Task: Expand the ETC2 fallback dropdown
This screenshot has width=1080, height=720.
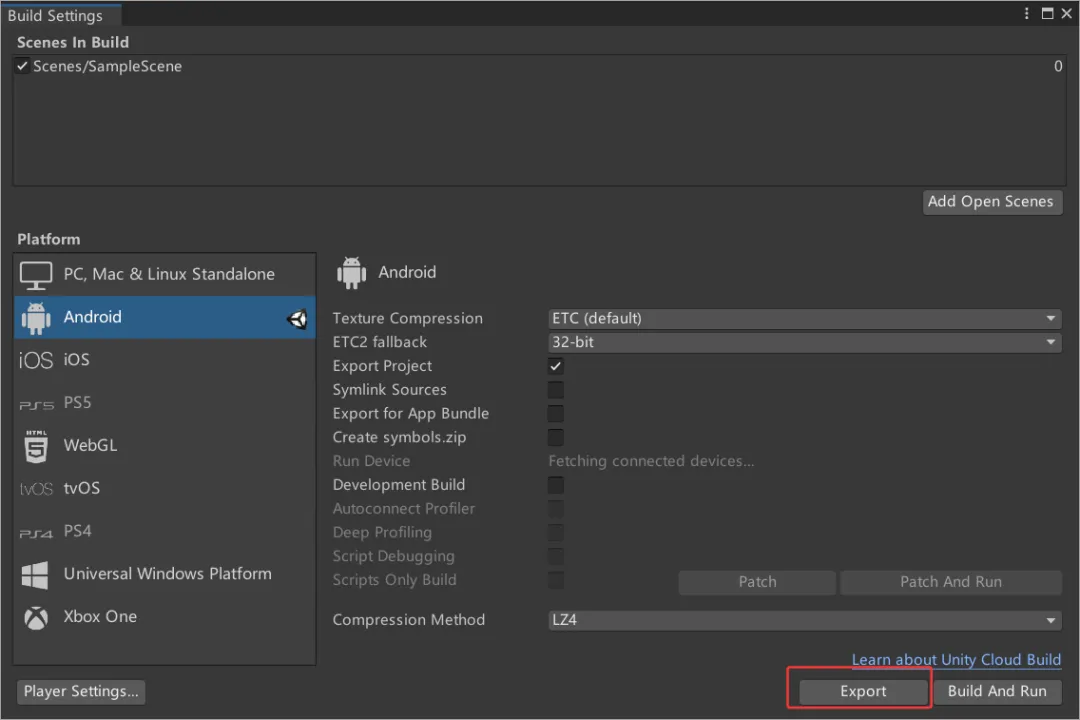Action: pos(804,342)
